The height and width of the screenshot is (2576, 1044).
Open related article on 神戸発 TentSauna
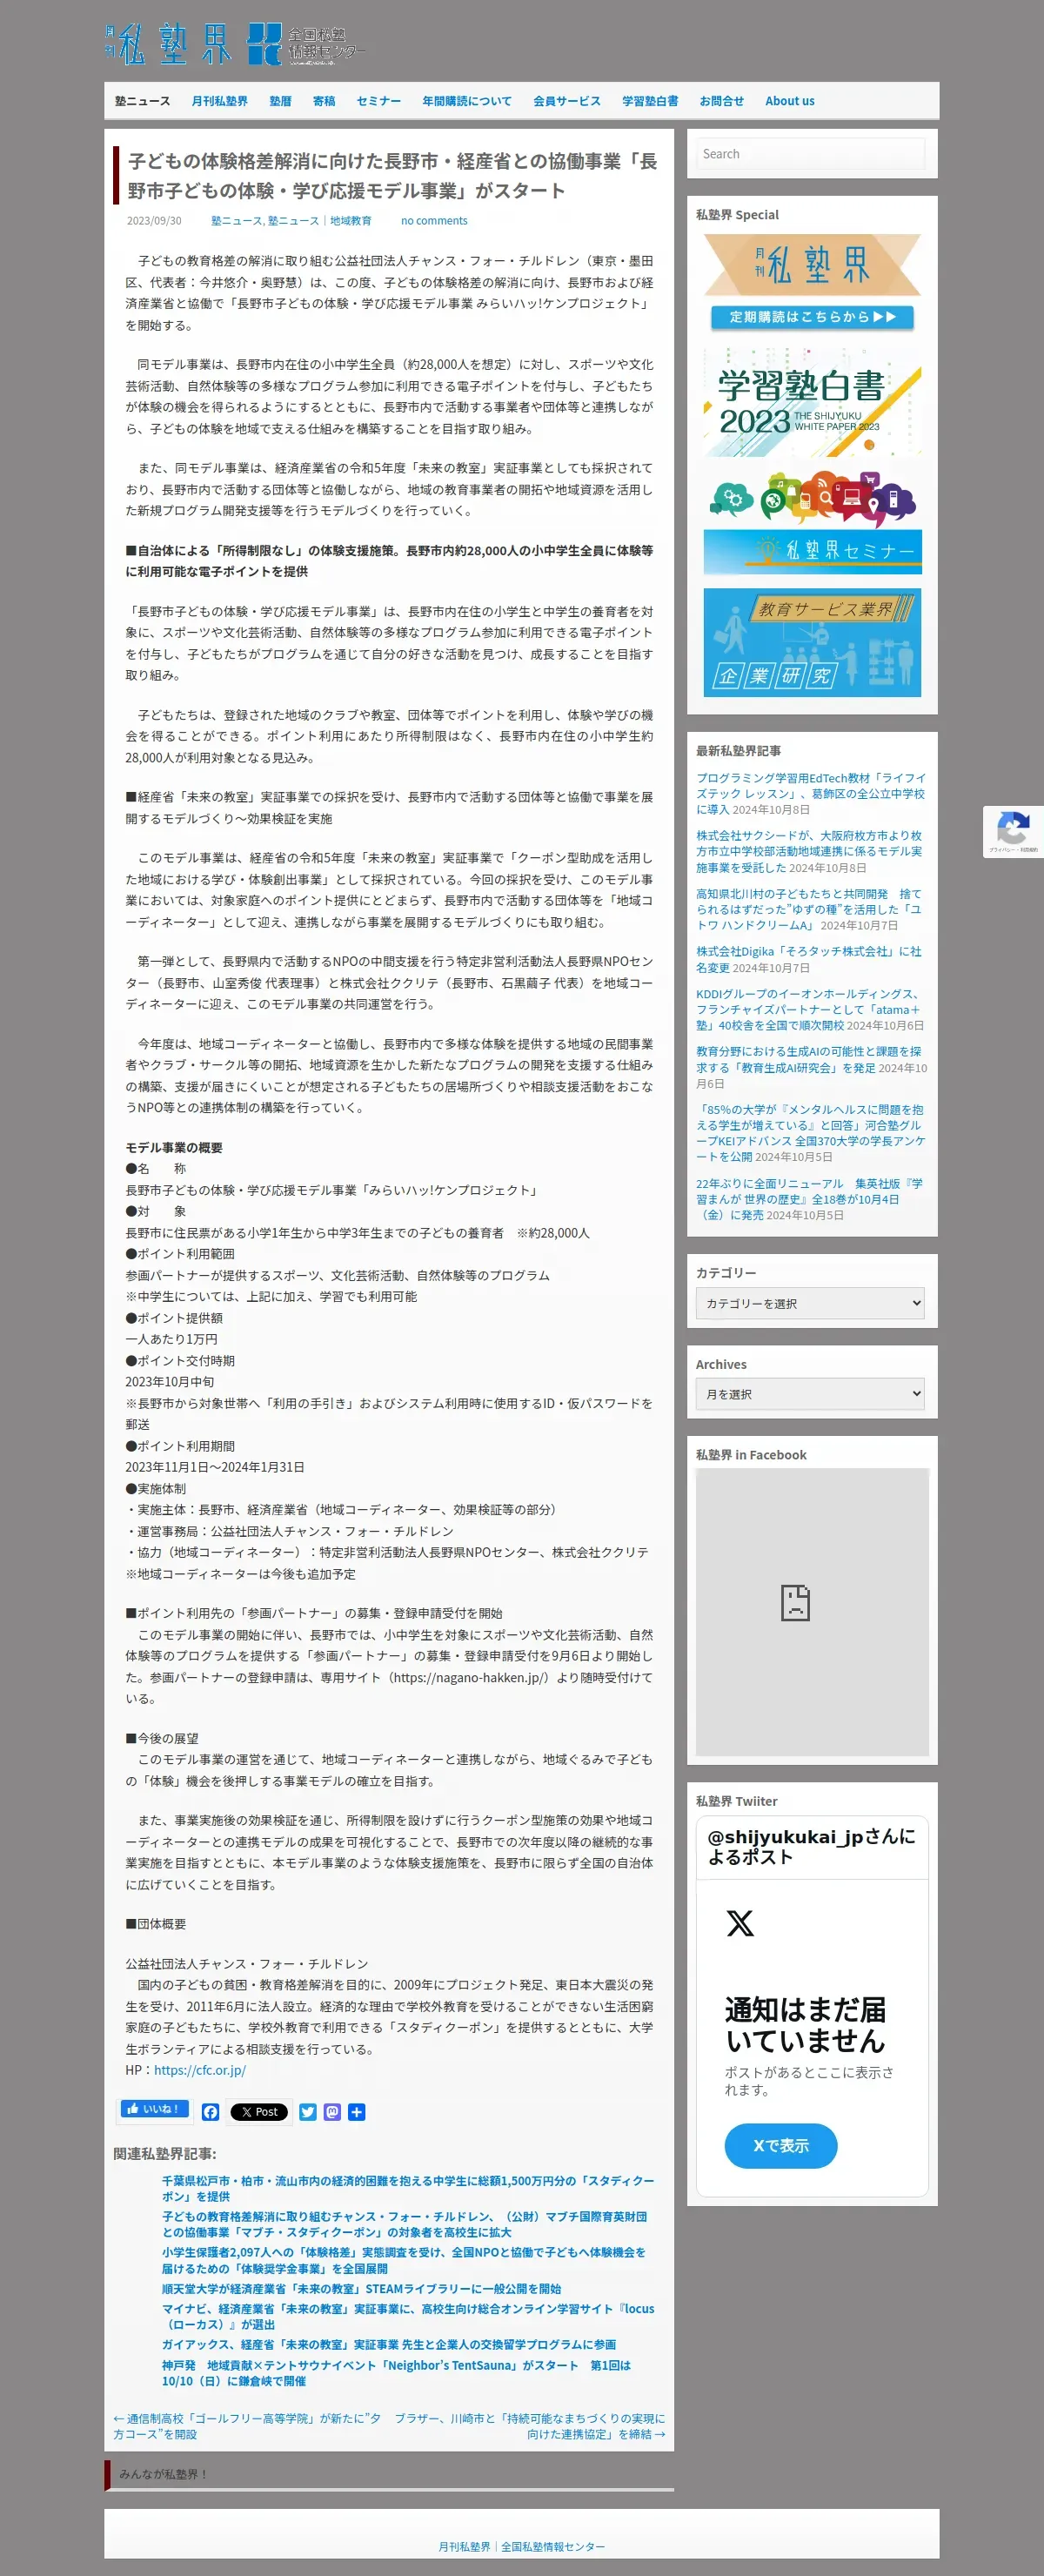[x=396, y=2373]
